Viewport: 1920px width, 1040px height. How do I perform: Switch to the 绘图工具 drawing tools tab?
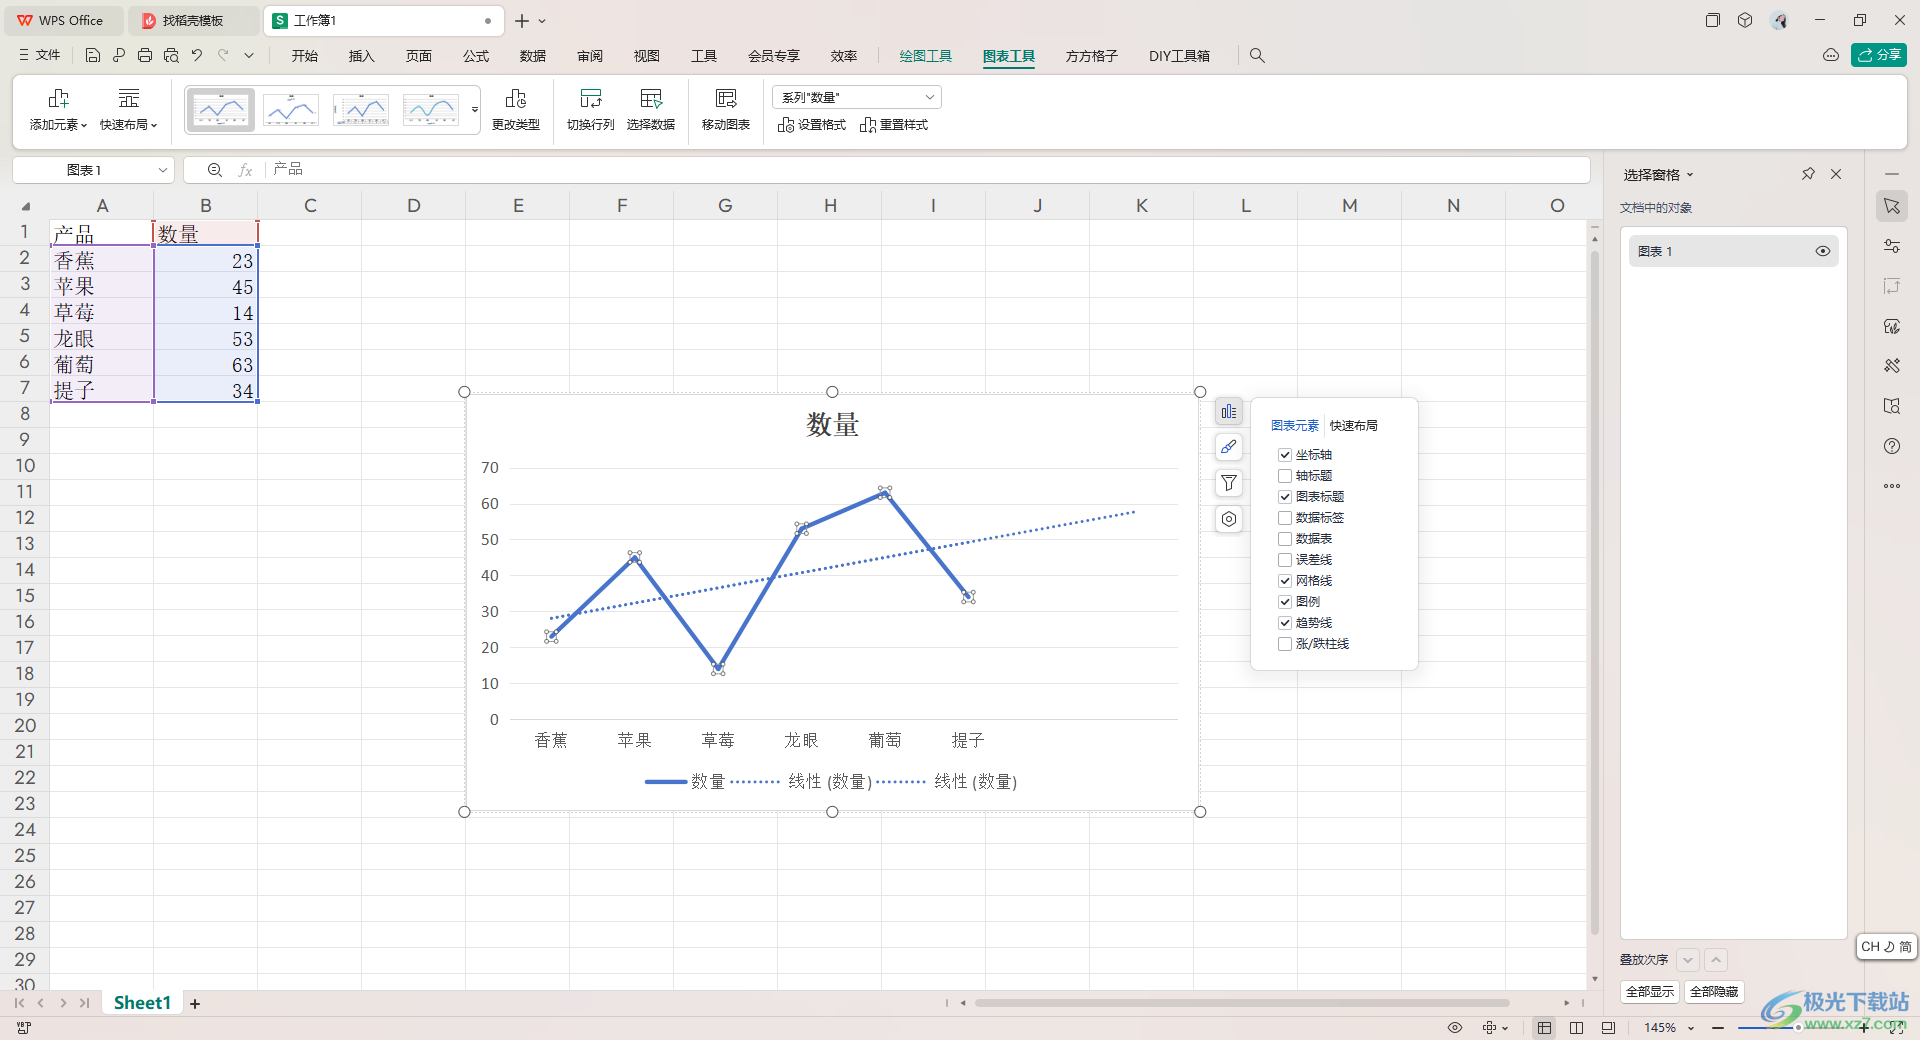tap(926, 56)
